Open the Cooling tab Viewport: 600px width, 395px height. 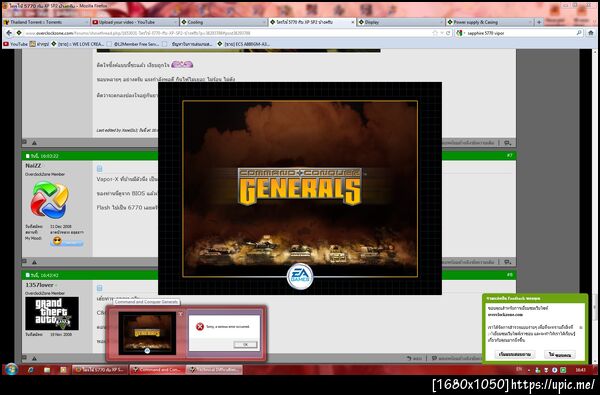tap(223, 22)
